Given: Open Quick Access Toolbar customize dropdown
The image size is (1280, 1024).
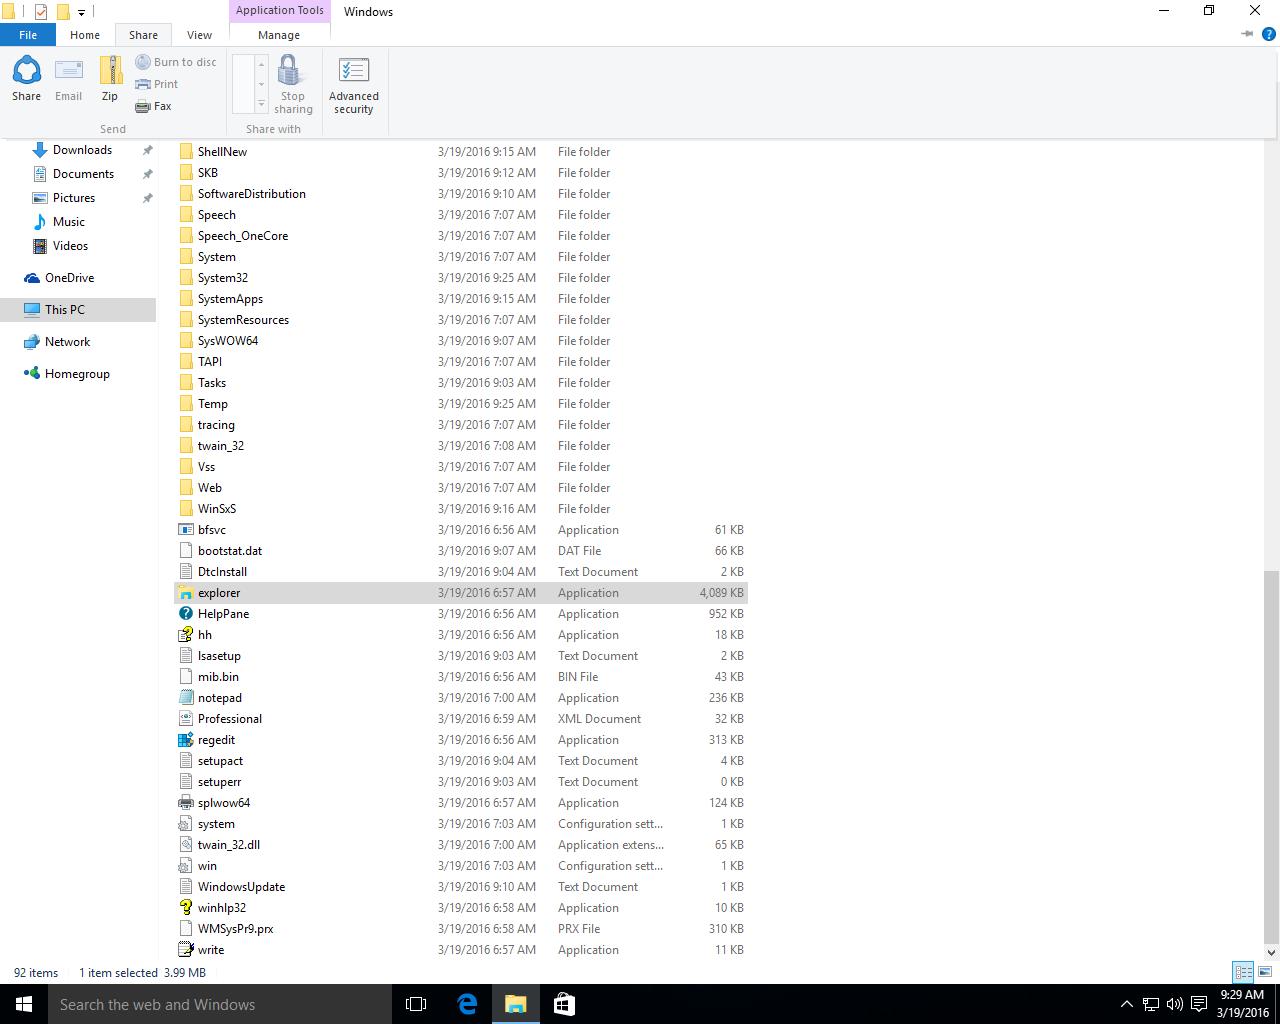Looking at the screenshot, I should (x=81, y=12).
